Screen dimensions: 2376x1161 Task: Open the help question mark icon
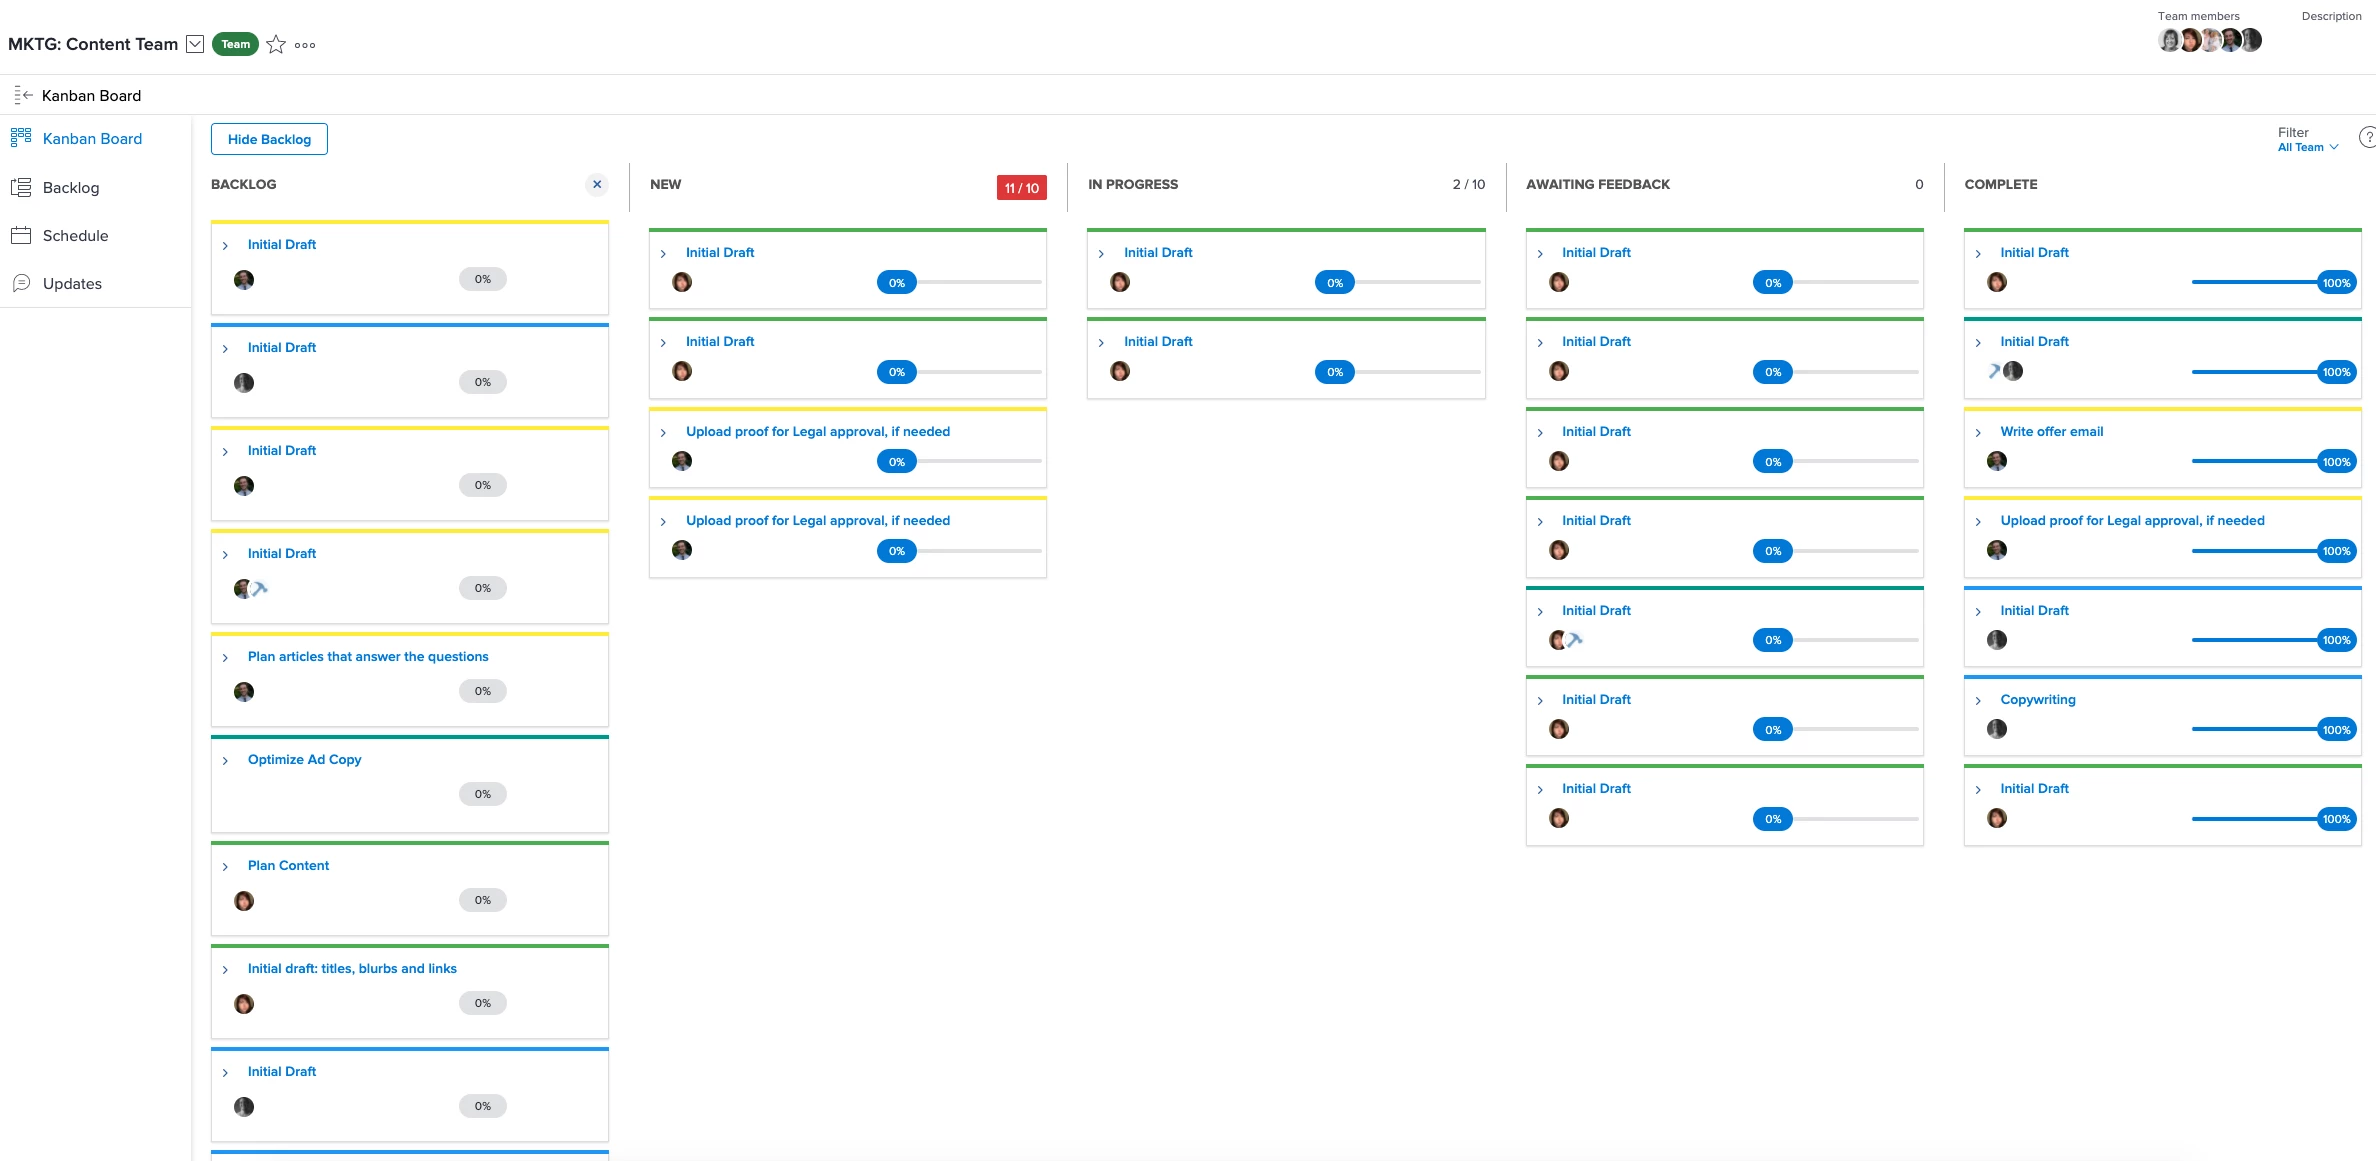pyautogui.click(x=2367, y=138)
